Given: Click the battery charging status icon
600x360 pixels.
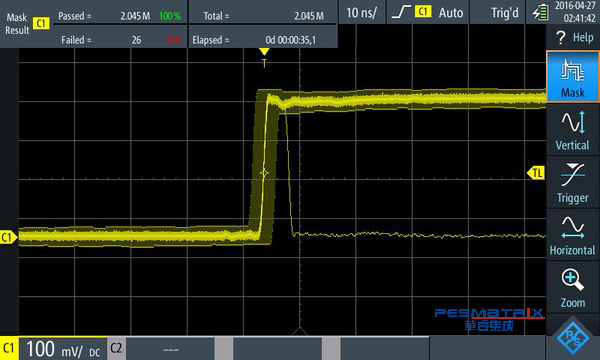Looking at the screenshot, I should click(540, 13).
